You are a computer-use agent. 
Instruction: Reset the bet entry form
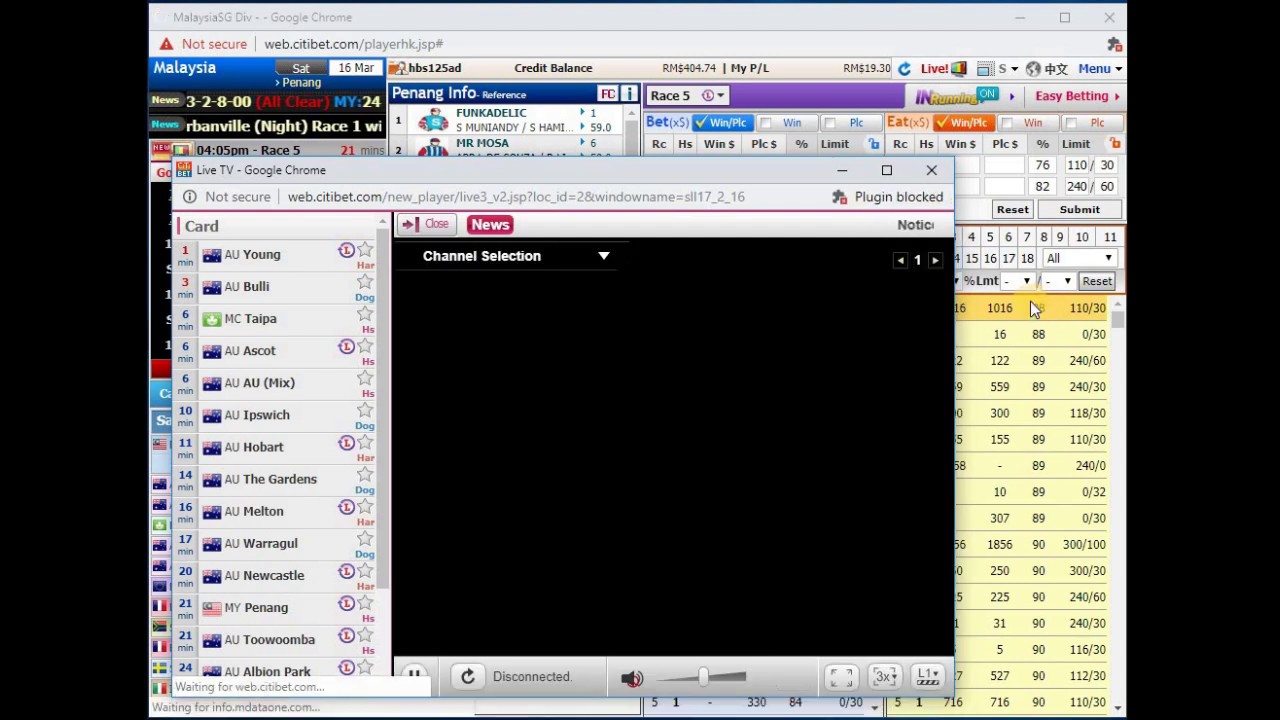(x=1012, y=210)
